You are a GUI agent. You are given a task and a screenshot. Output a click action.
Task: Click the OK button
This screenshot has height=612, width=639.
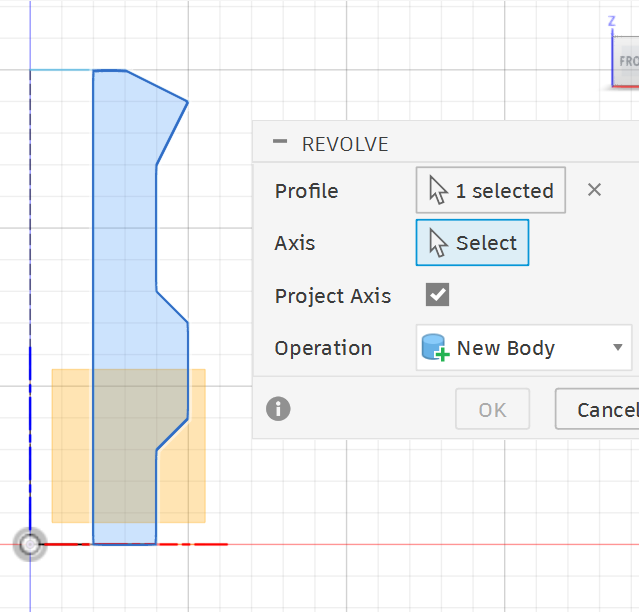click(x=492, y=409)
